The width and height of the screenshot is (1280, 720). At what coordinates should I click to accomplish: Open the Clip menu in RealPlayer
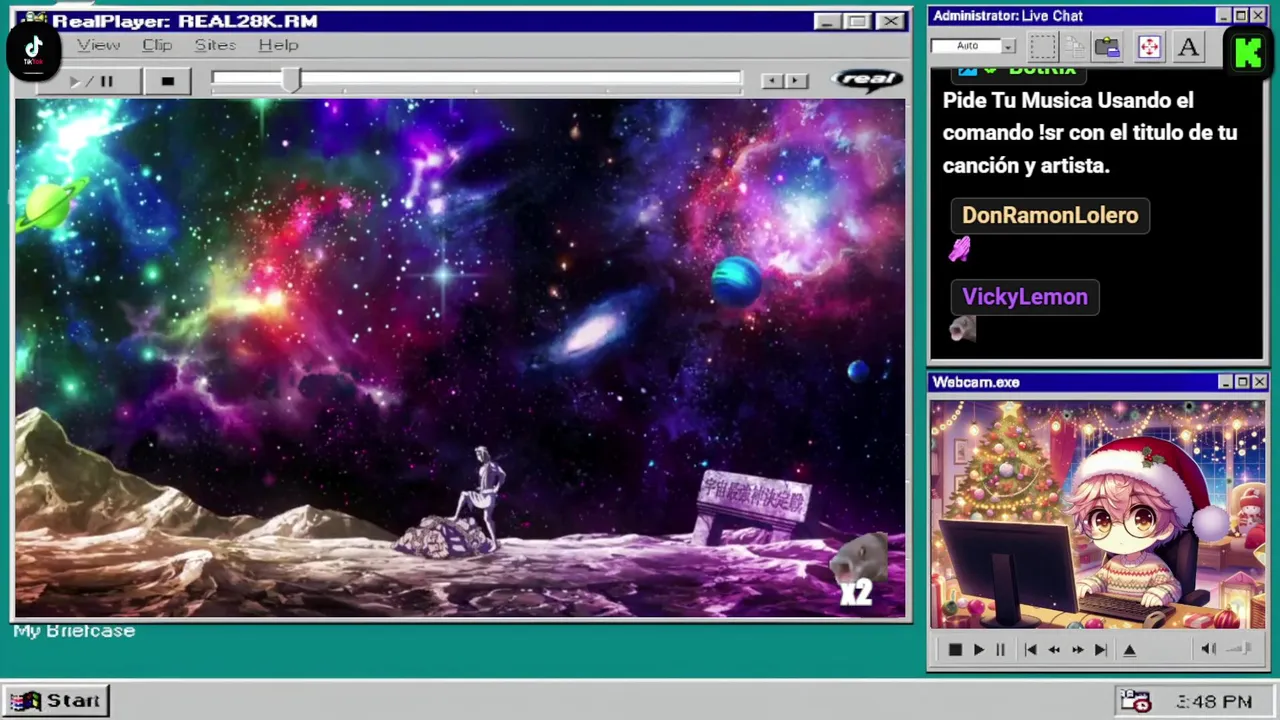[157, 45]
